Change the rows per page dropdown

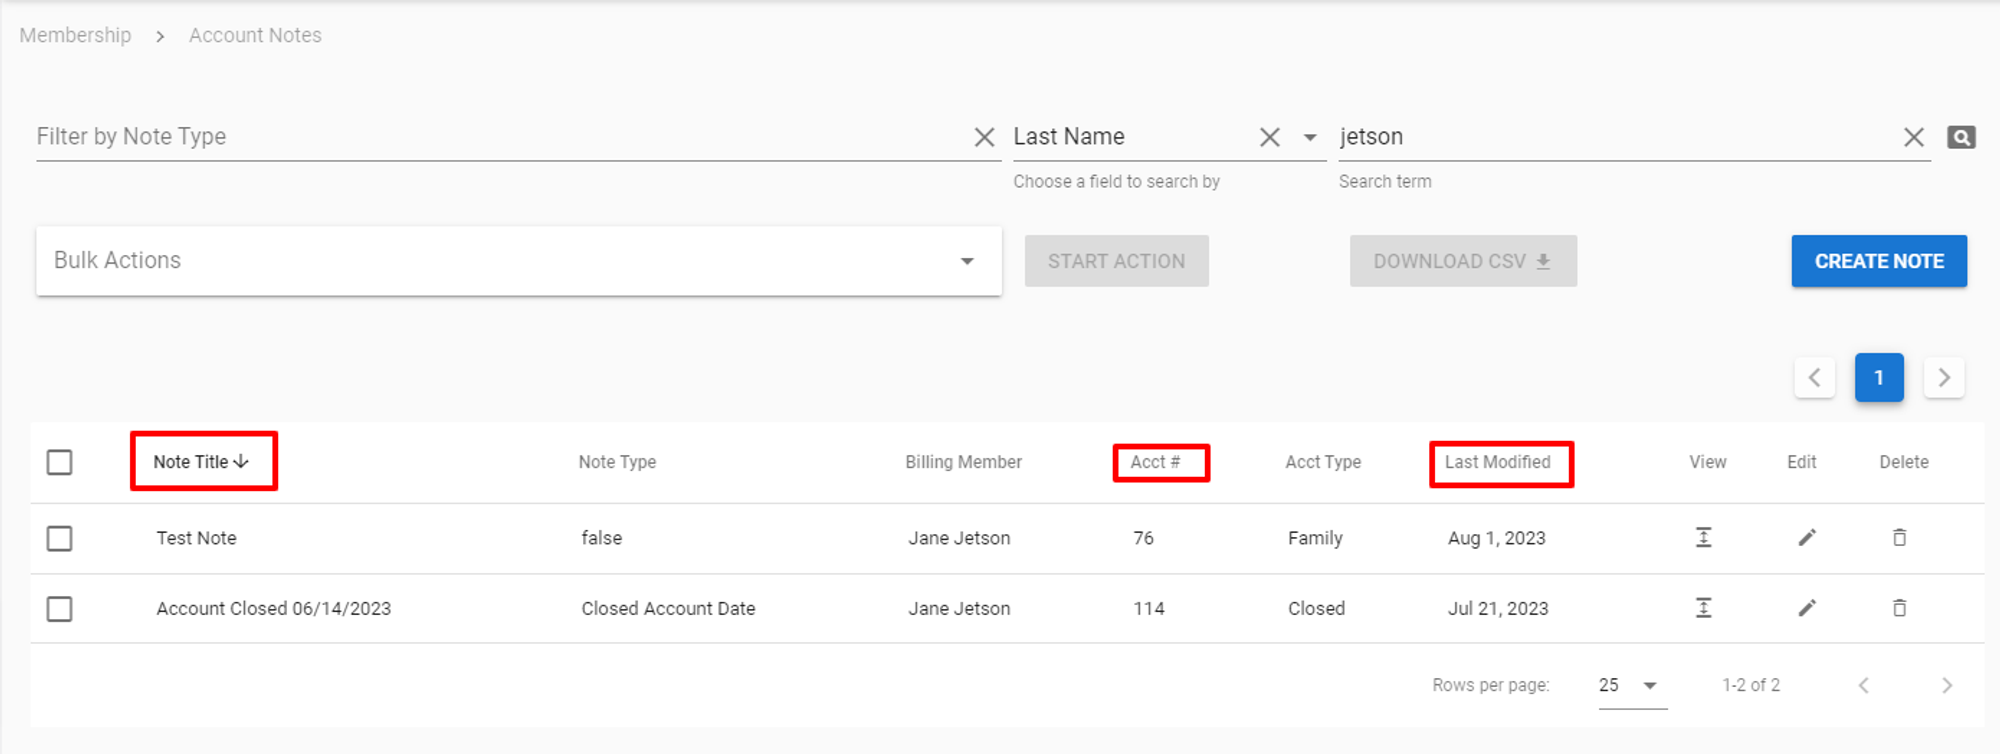coord(1631,686)
